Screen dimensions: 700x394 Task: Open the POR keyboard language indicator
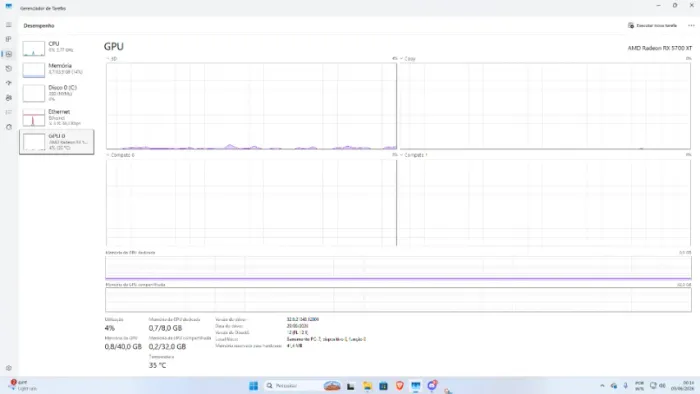click(x=640, y=386)
